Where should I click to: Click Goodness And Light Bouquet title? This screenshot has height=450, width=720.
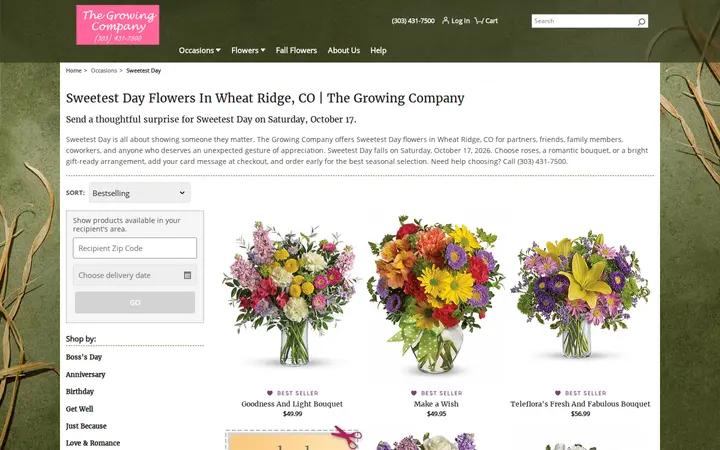coord(292,404)
